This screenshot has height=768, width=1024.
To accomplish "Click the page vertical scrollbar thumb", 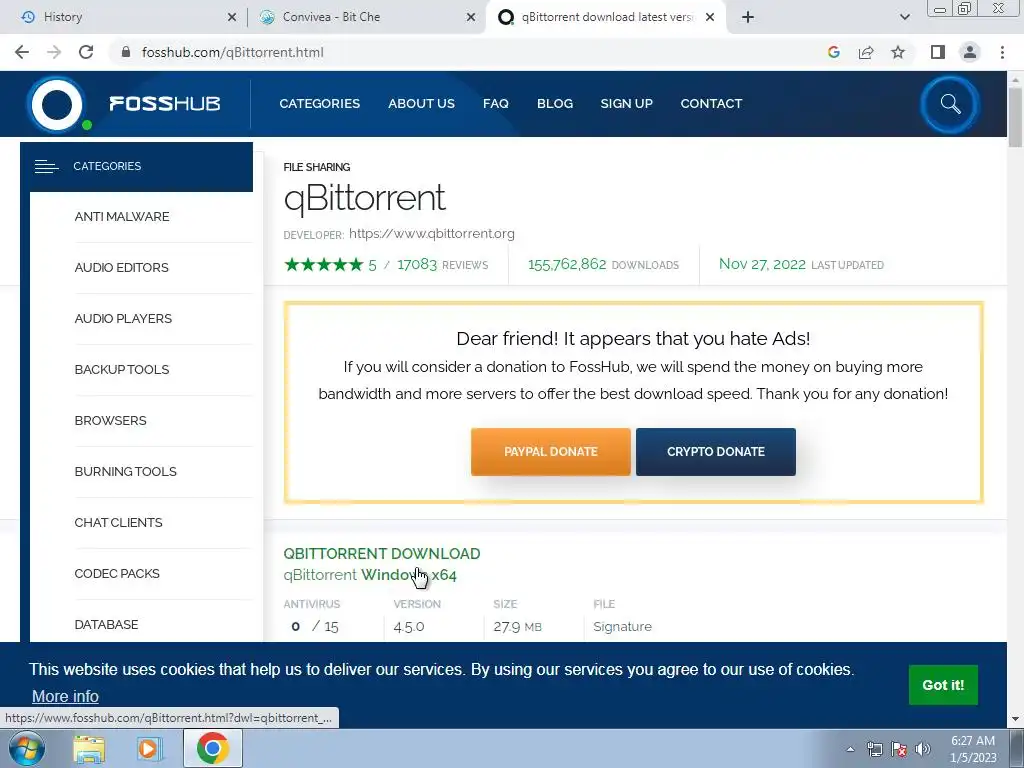I will 1015,118.
